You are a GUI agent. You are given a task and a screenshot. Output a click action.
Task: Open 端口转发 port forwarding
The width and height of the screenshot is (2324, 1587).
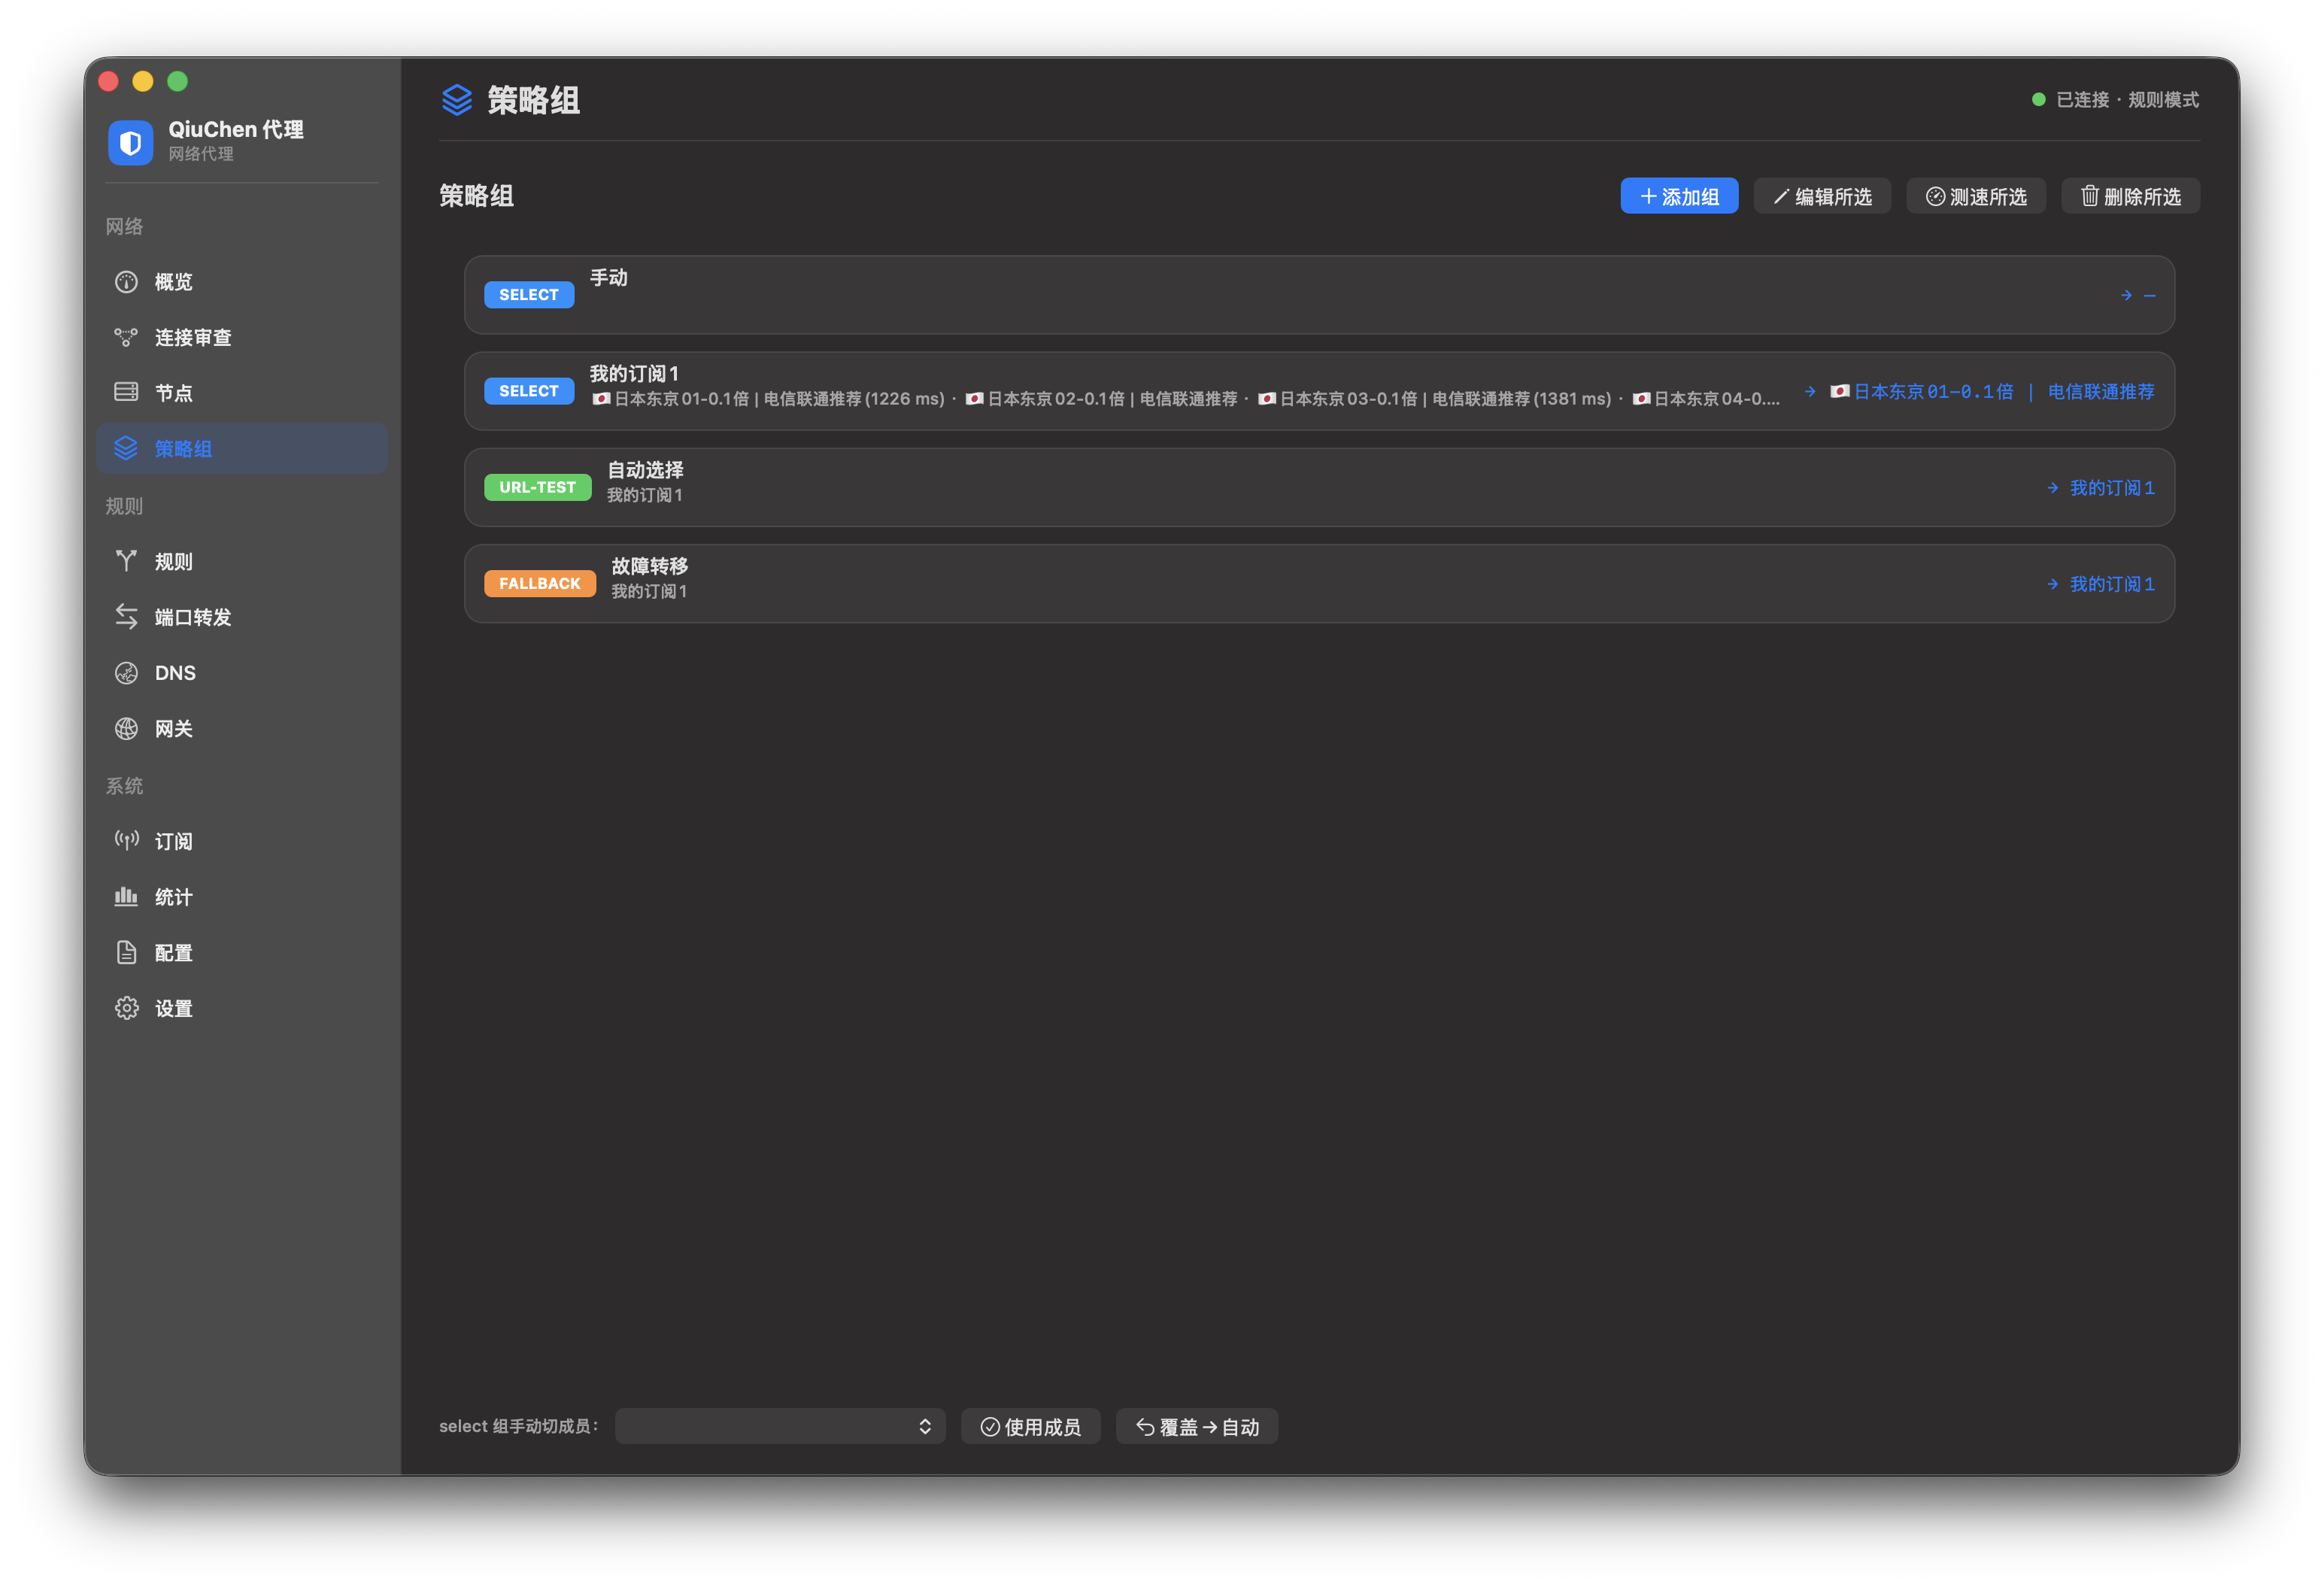click(x=242, y=618)
